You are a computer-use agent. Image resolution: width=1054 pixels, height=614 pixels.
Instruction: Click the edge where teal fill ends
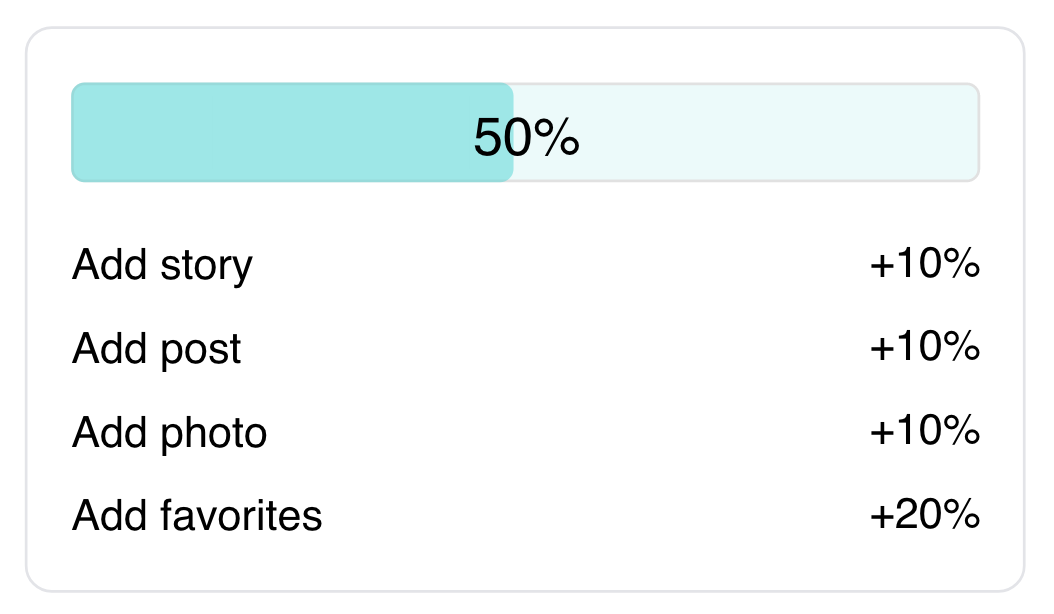[x=513, y=132]
